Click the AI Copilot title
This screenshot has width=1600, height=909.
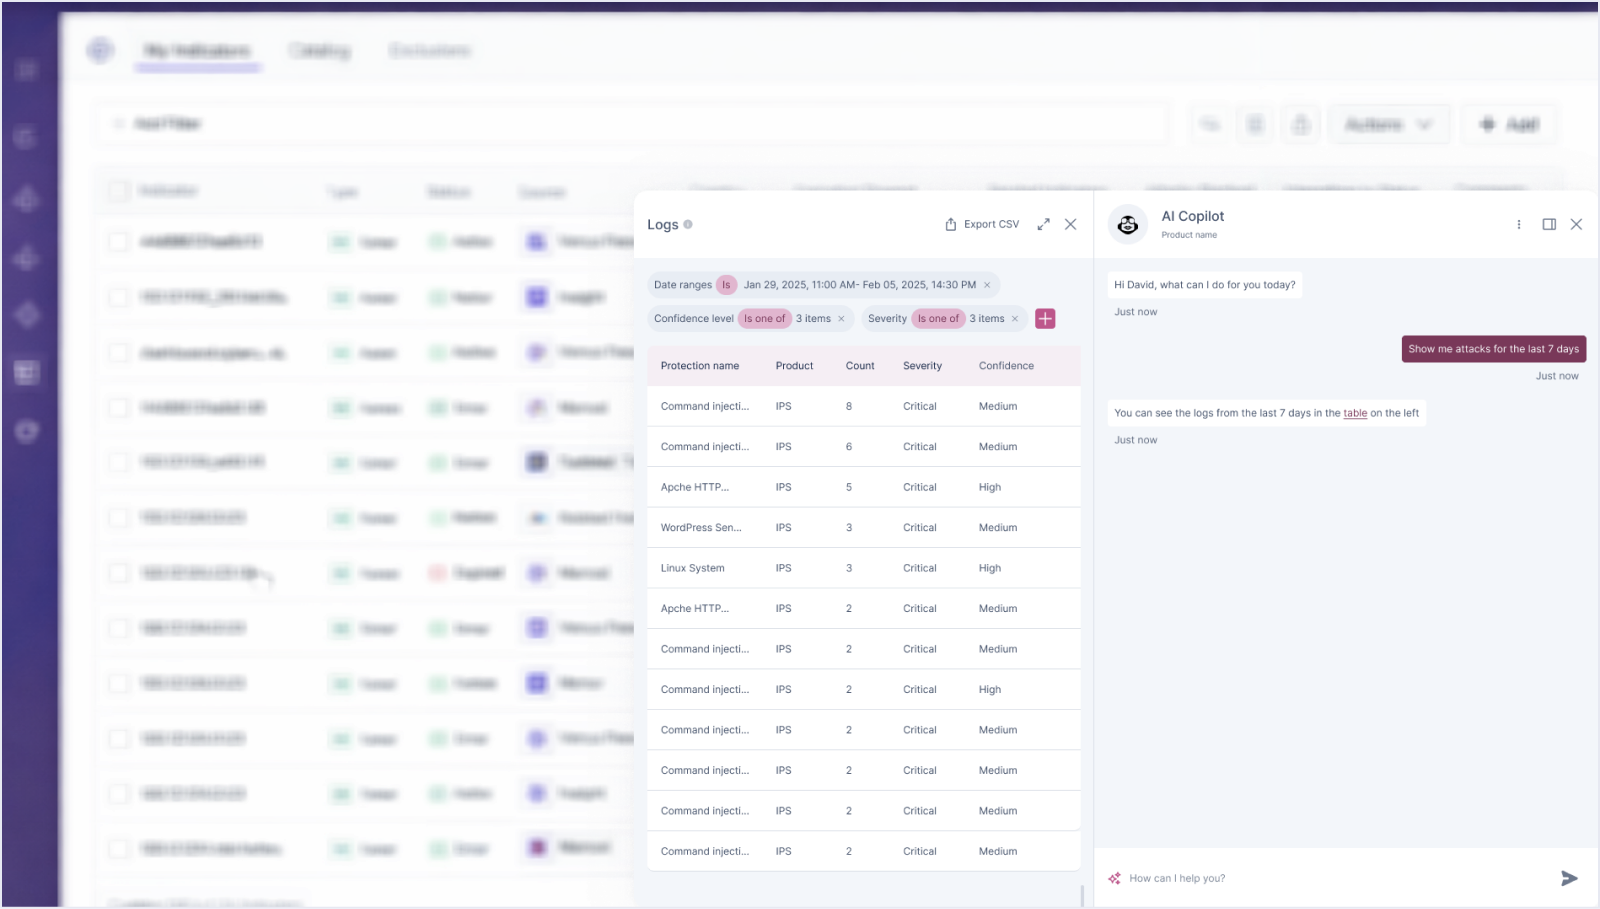pyautogui.click(x=1193, y=216)
